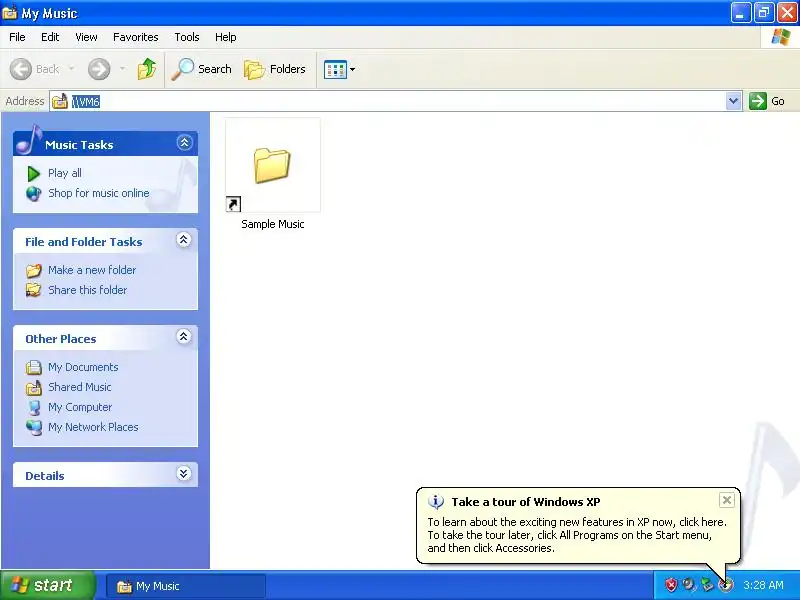This screenshot has width=800, height=600.
Task: Click the Back navigation button
Action: pyautogui.click(x=35, y=69)
